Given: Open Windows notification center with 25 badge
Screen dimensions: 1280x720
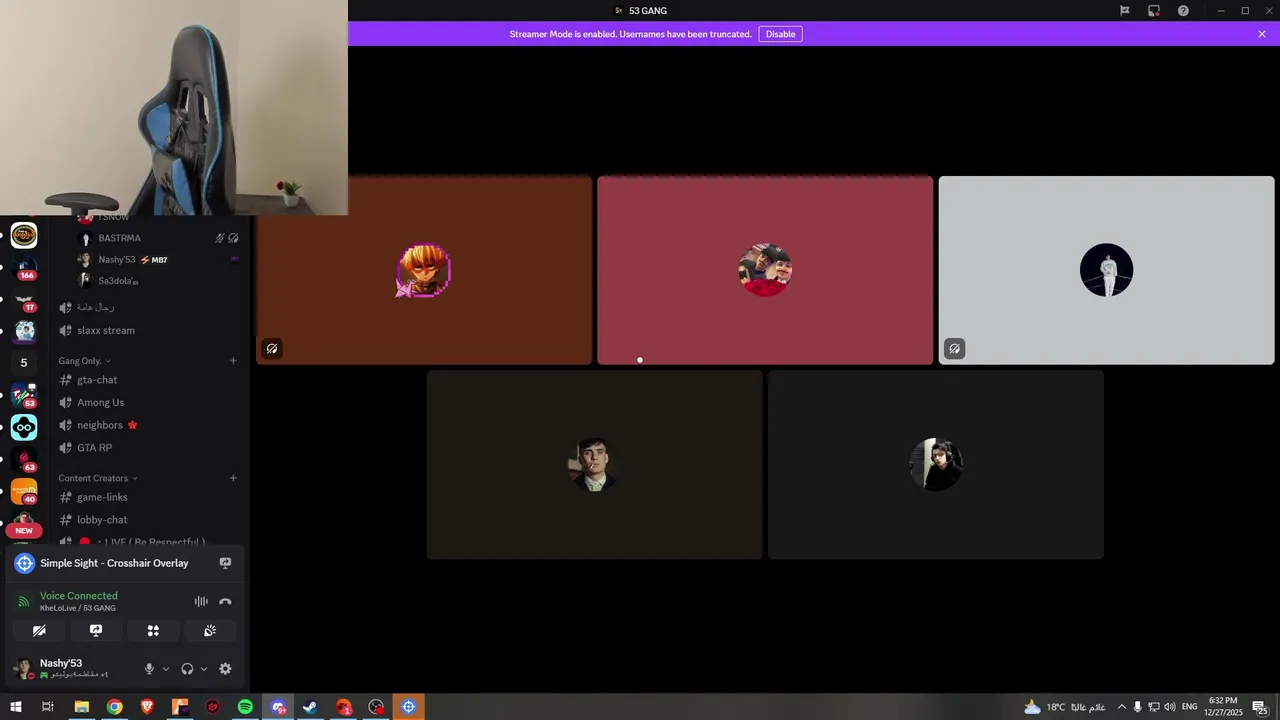Looking at the screenshot, I should click(1260, 707).
